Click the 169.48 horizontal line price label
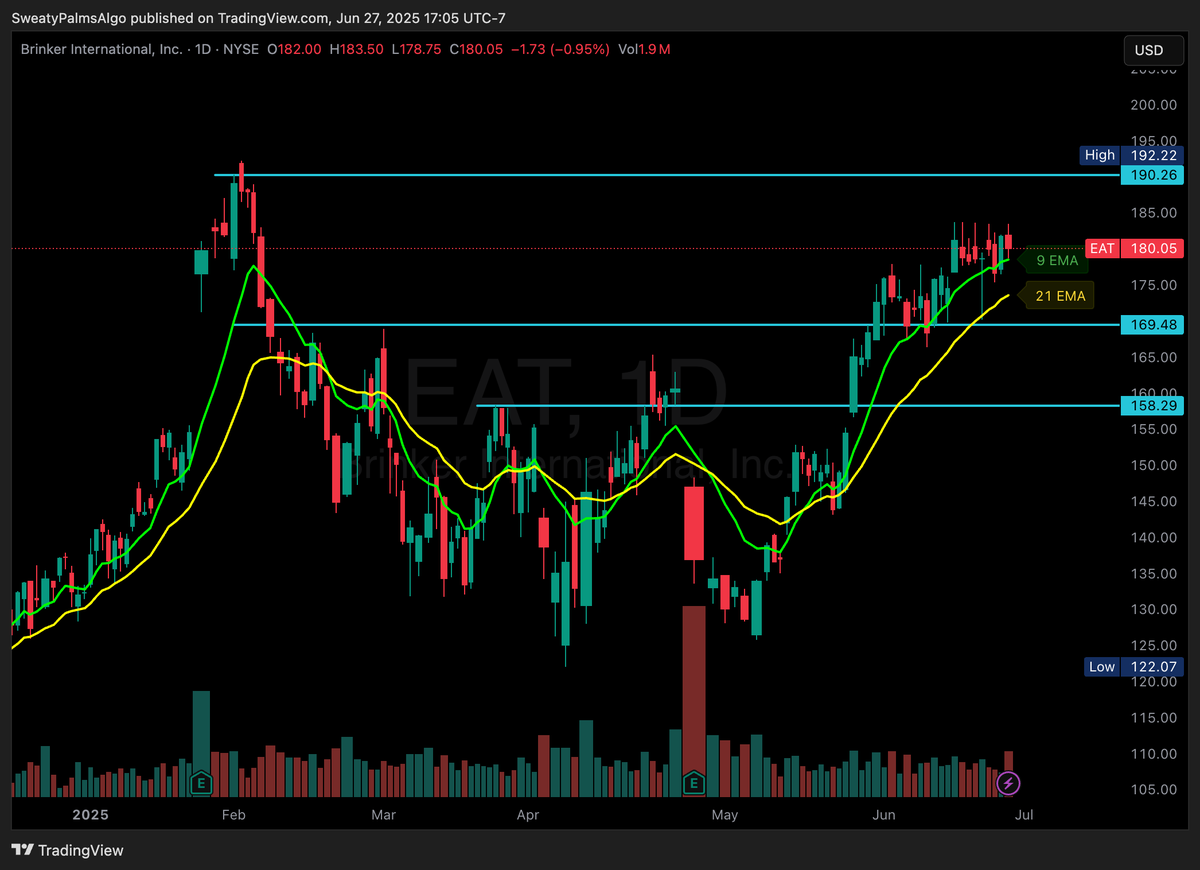The height and width of the screenshot is (870, 1200). [1152, 324]
